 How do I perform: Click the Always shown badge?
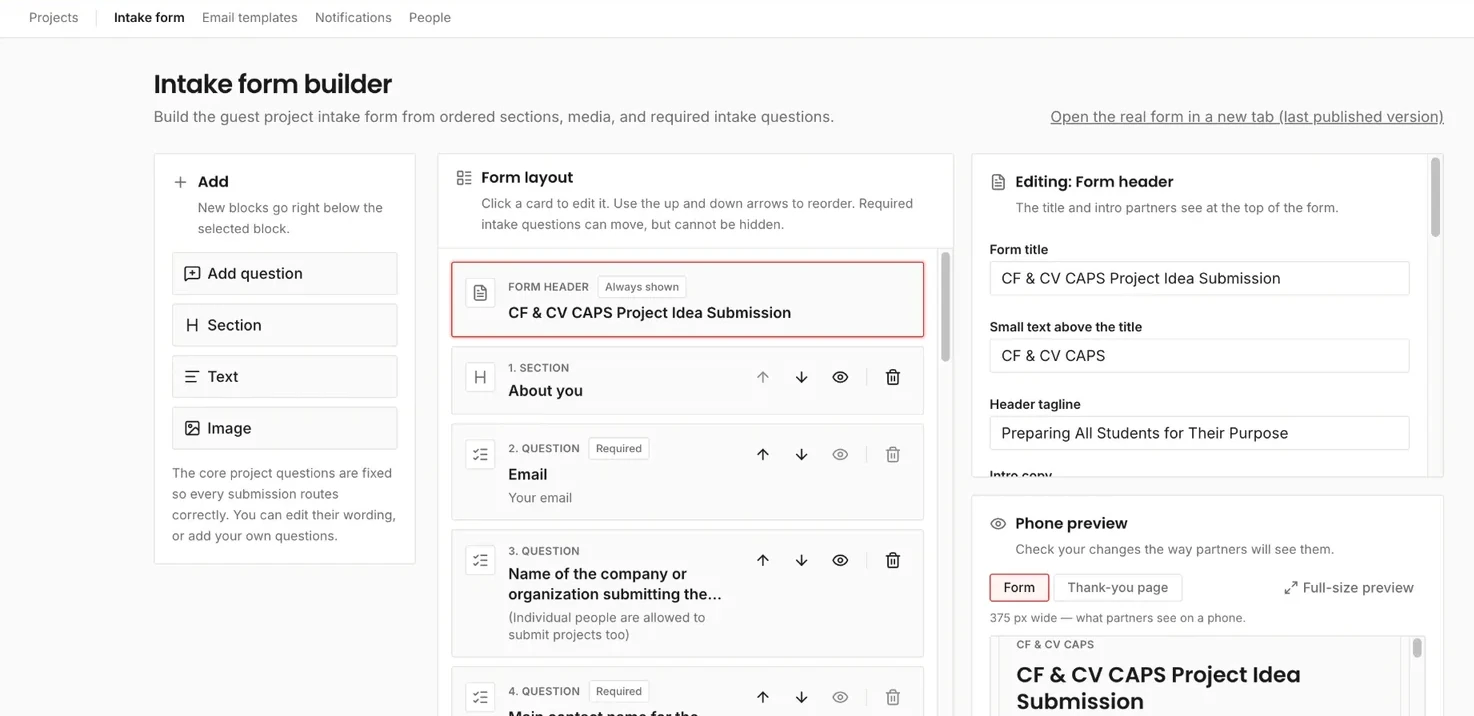tap(642, 287)
